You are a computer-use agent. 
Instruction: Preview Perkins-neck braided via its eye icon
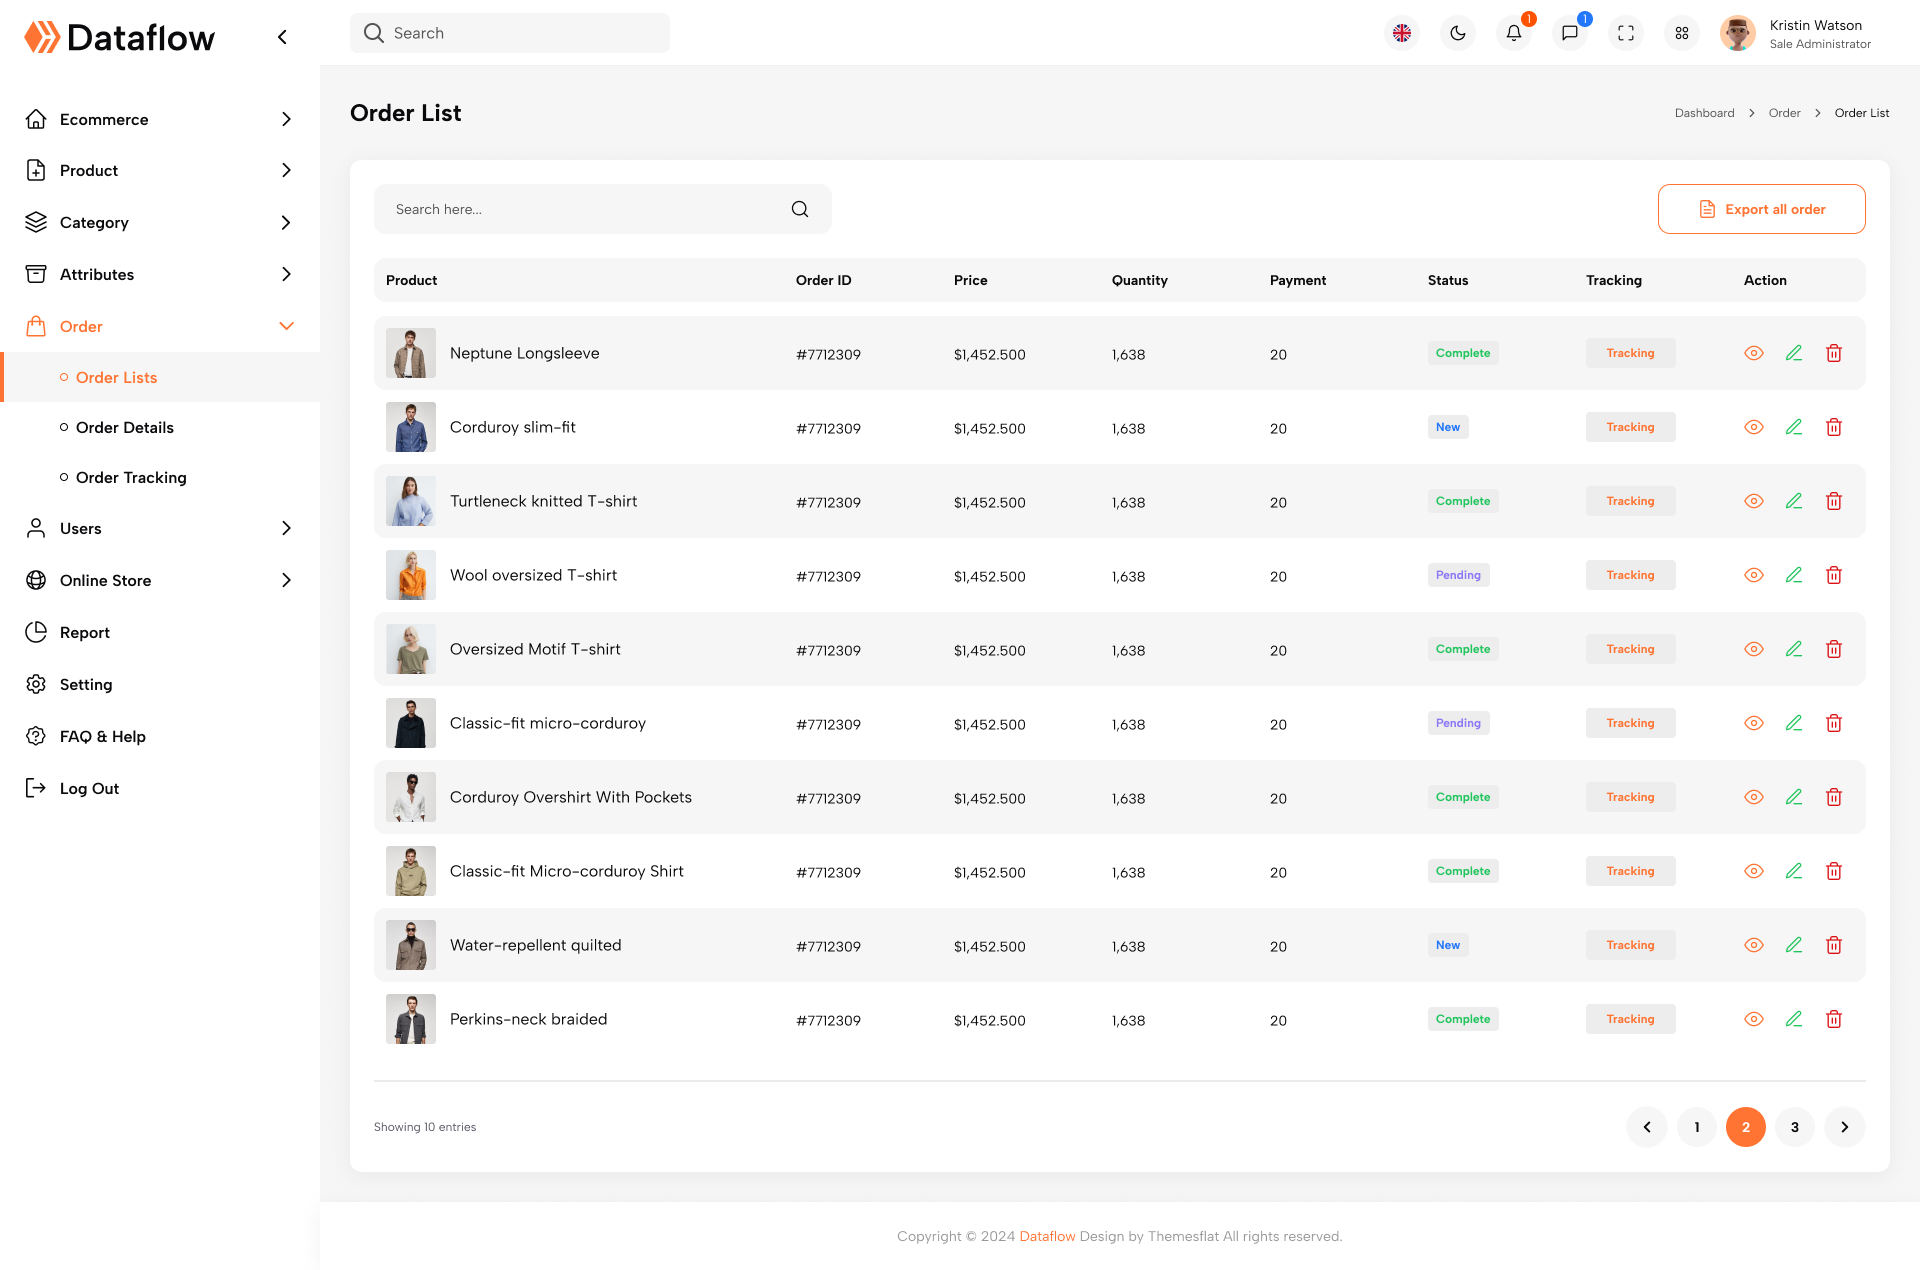(1753, 1019)
